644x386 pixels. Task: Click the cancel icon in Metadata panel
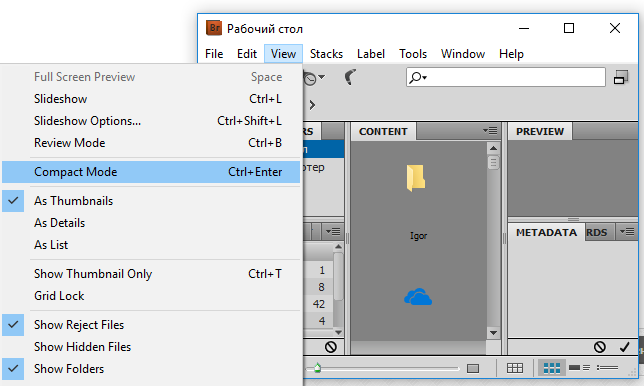tap(600, 347)
